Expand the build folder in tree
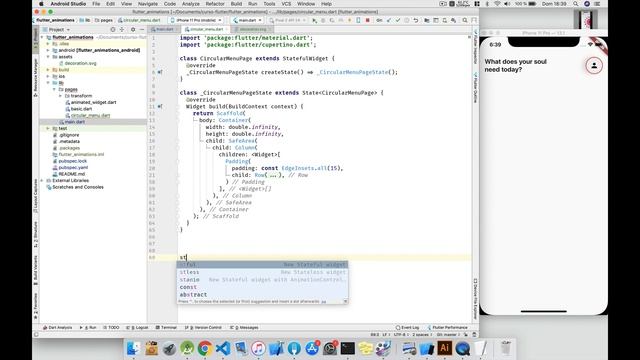640x360 pixels. (48, 70)
